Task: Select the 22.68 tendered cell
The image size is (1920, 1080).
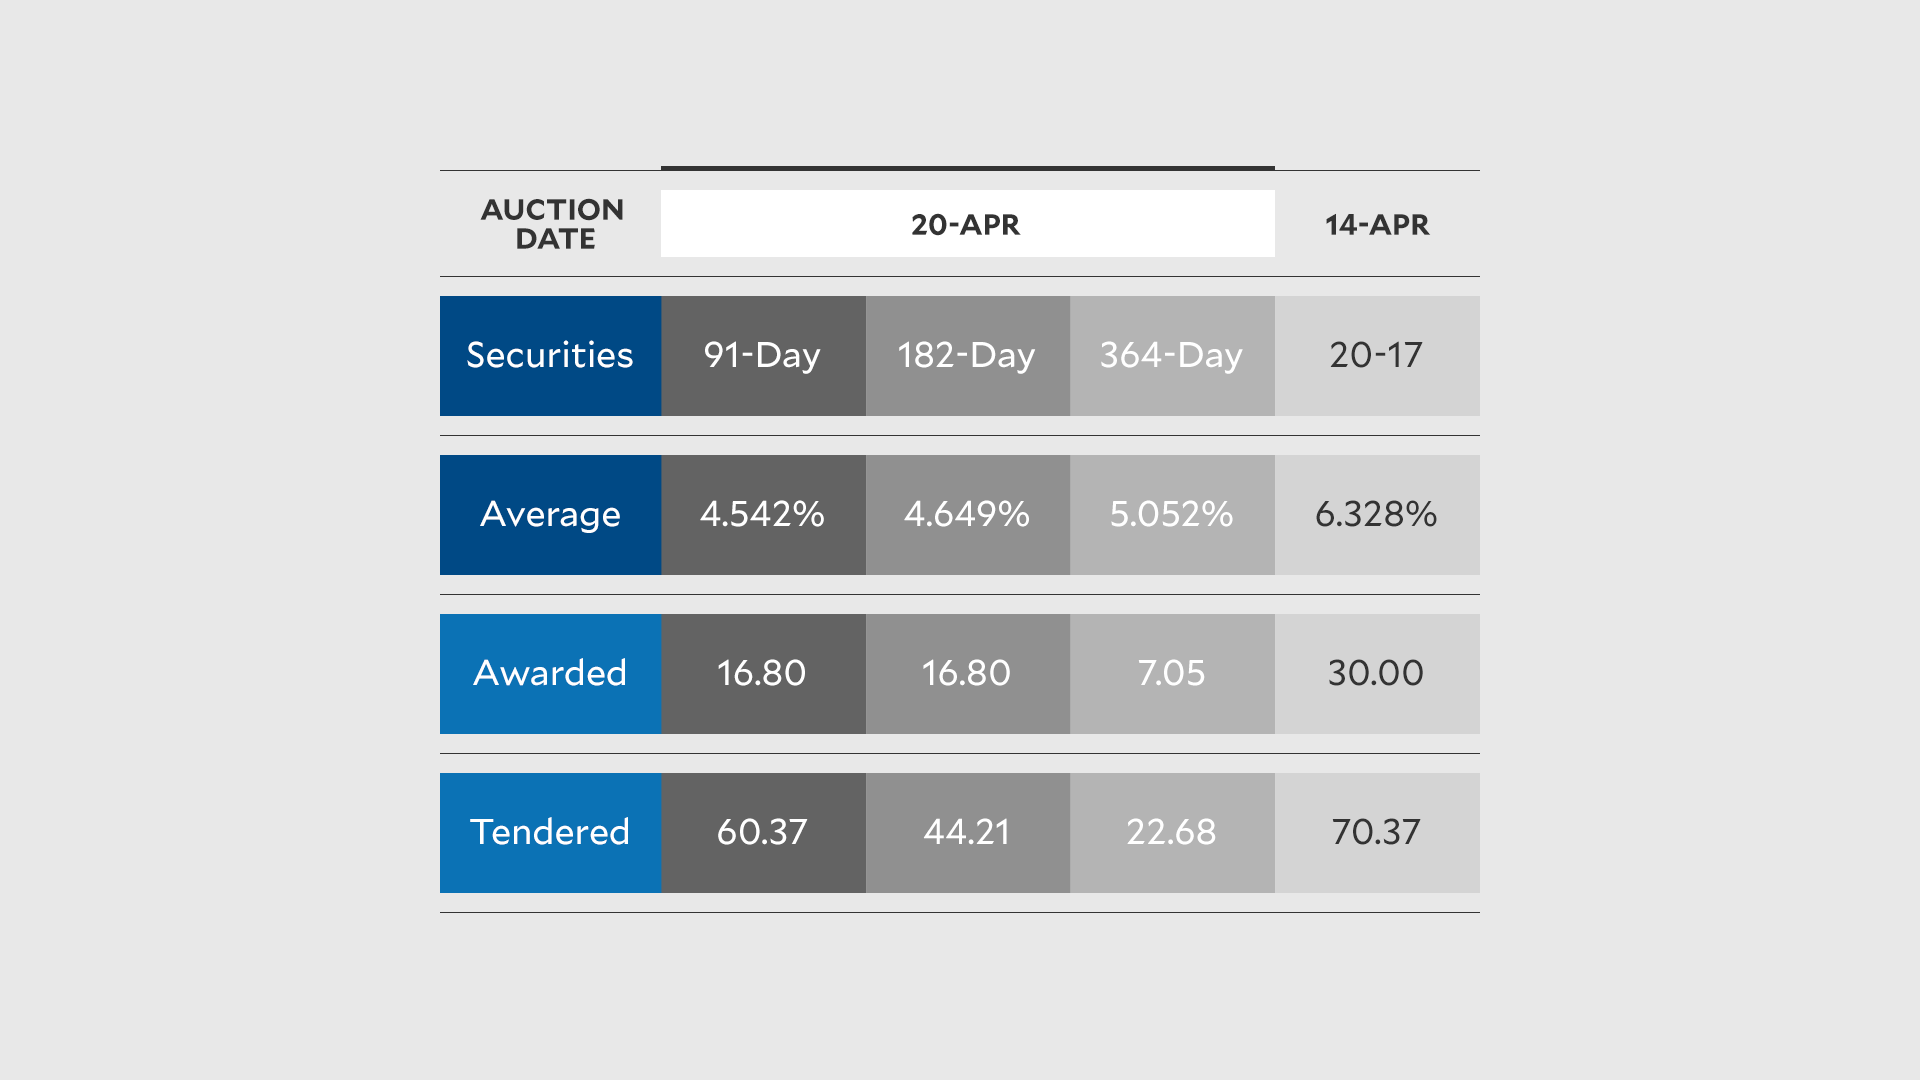Action: point(1172,833)
